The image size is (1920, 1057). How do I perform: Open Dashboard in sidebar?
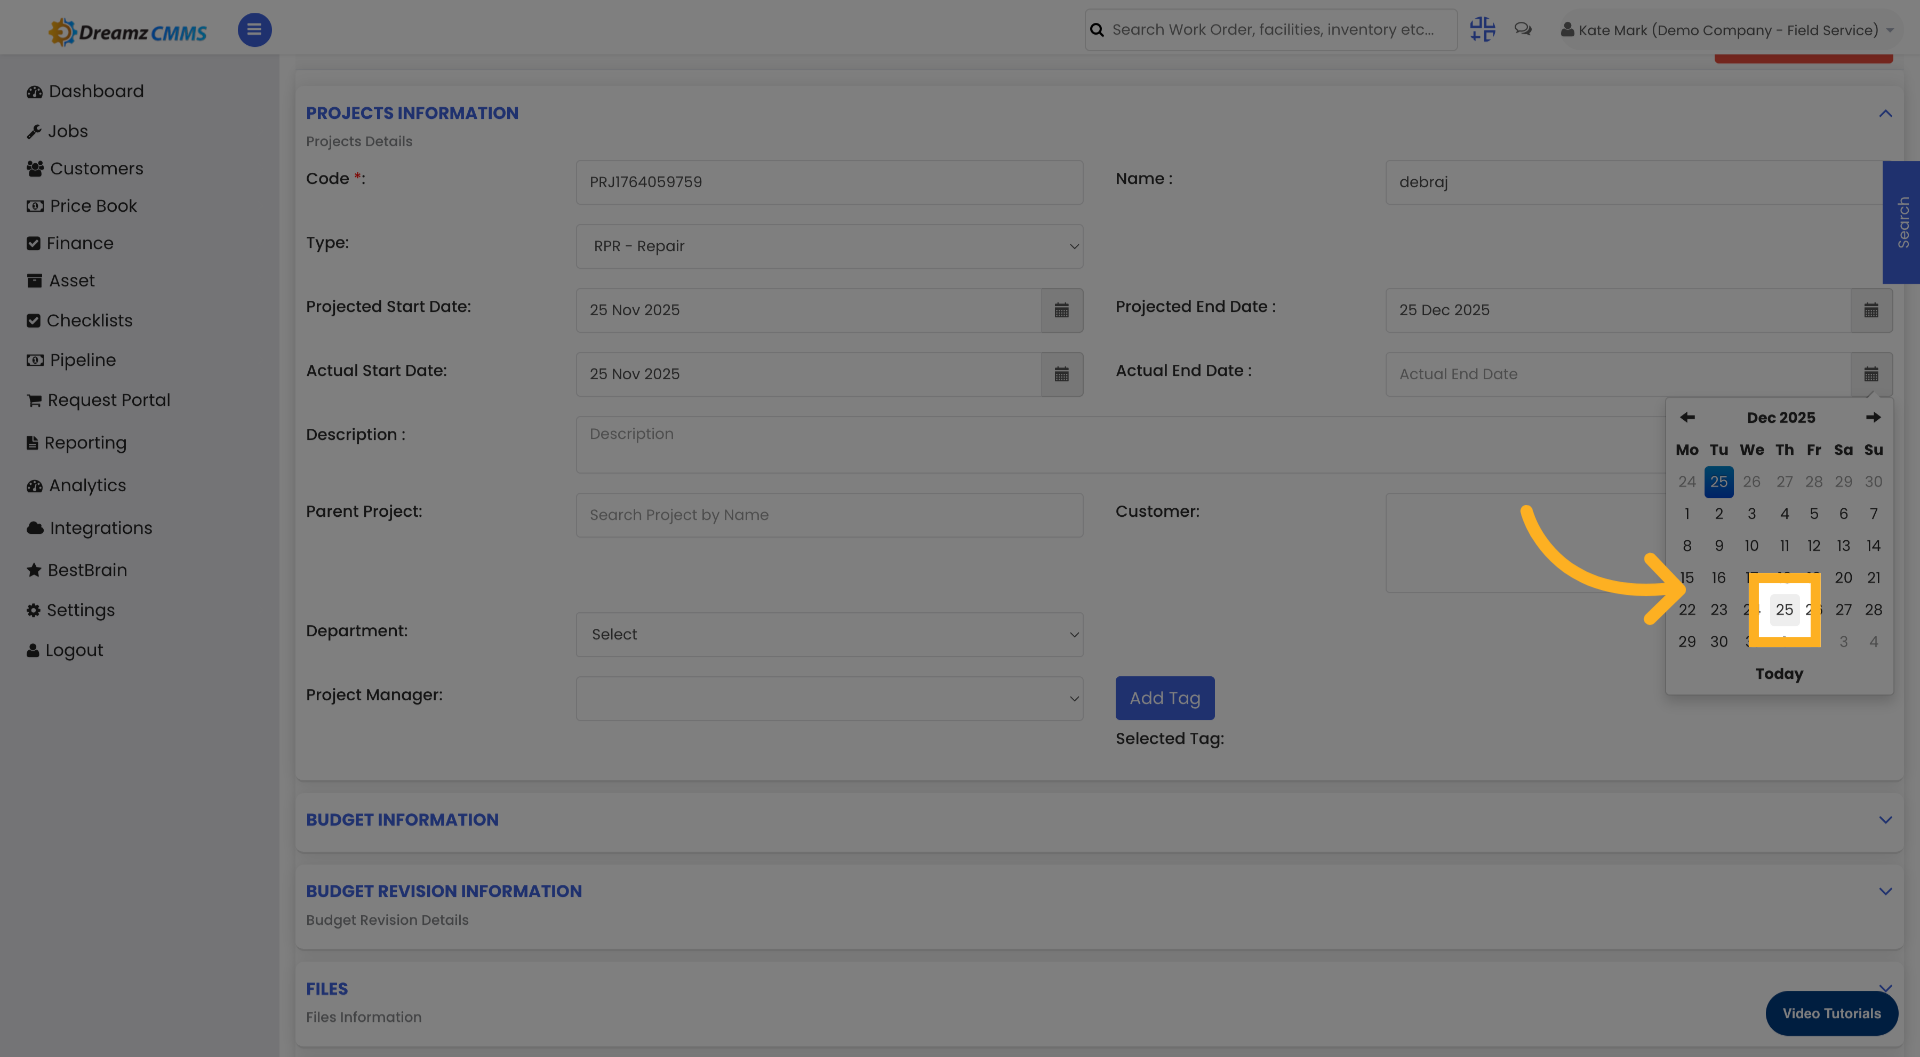[85, 91]
